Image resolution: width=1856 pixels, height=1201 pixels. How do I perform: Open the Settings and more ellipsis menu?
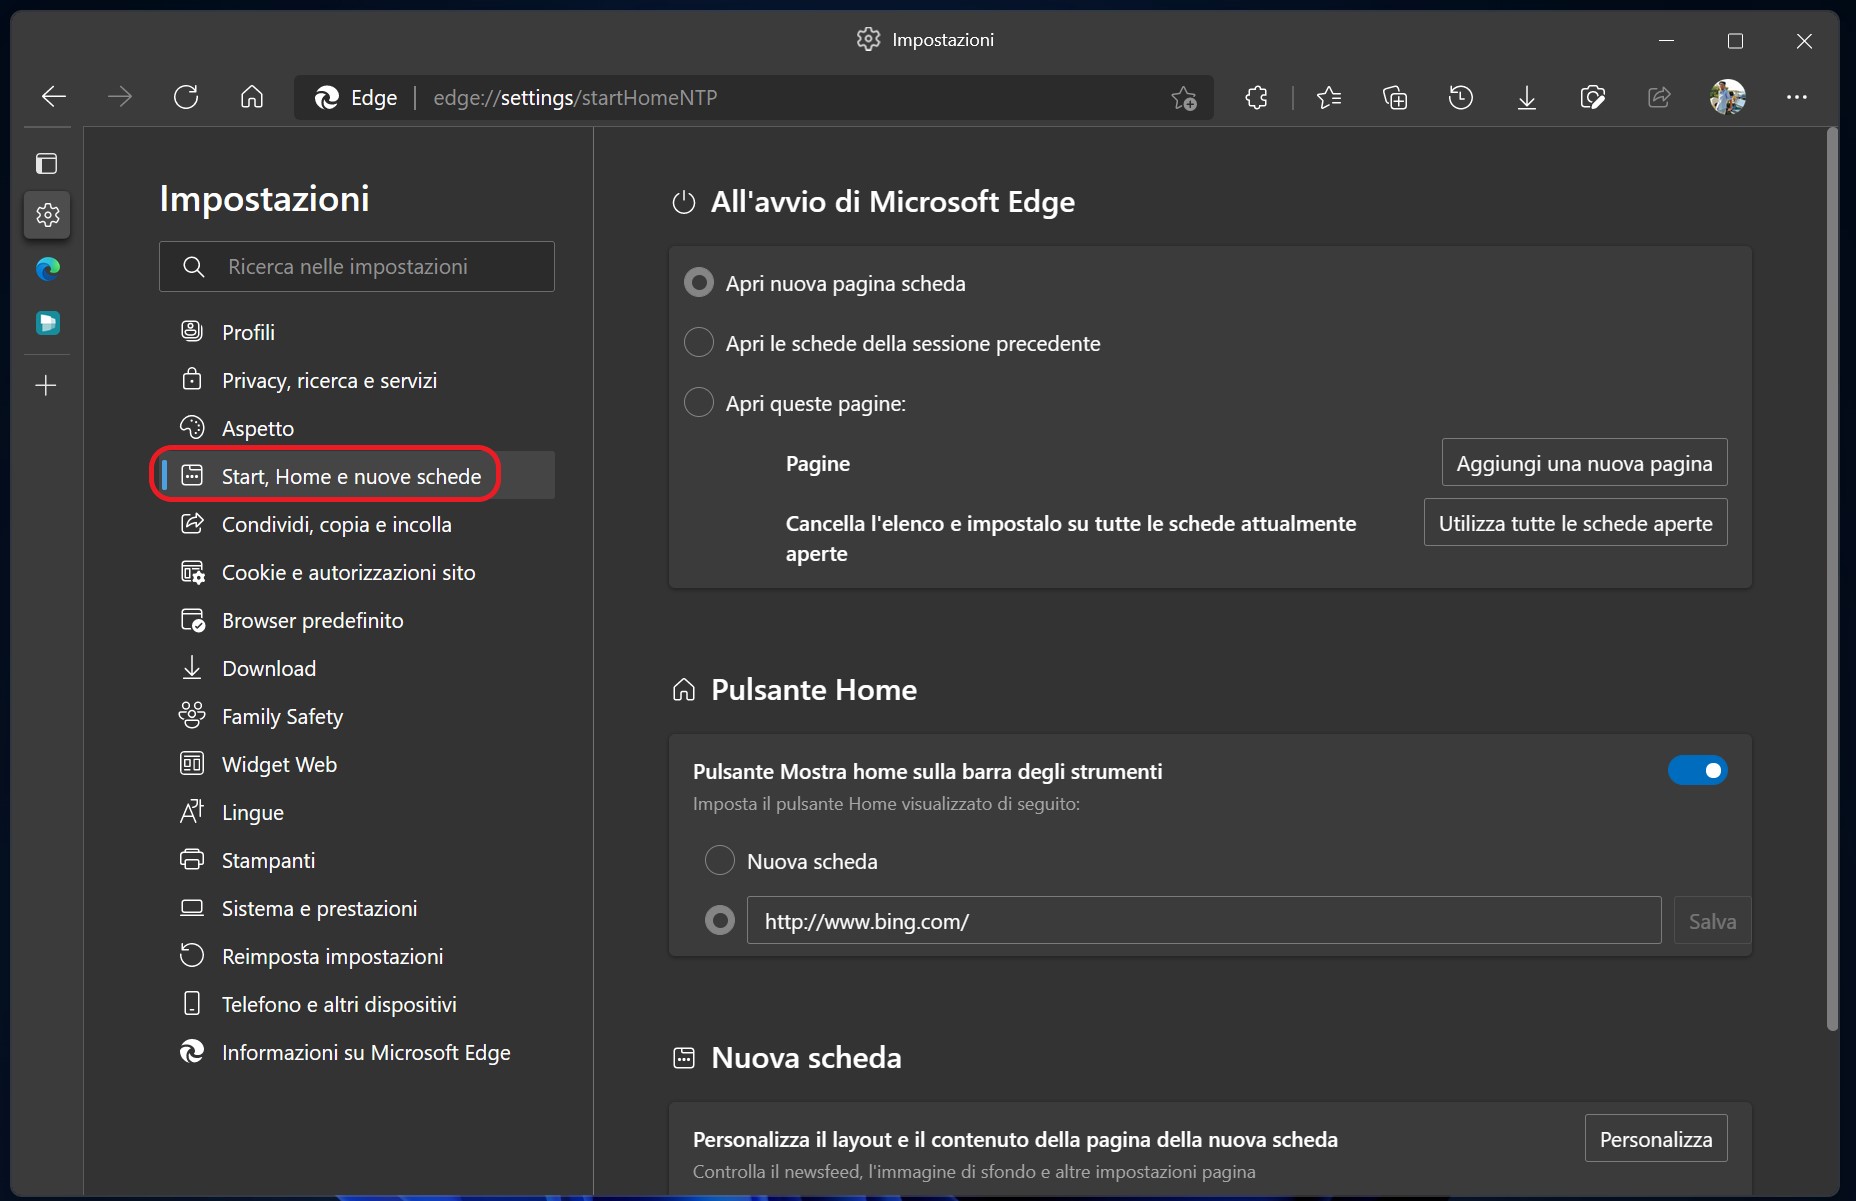[1797, 97]
